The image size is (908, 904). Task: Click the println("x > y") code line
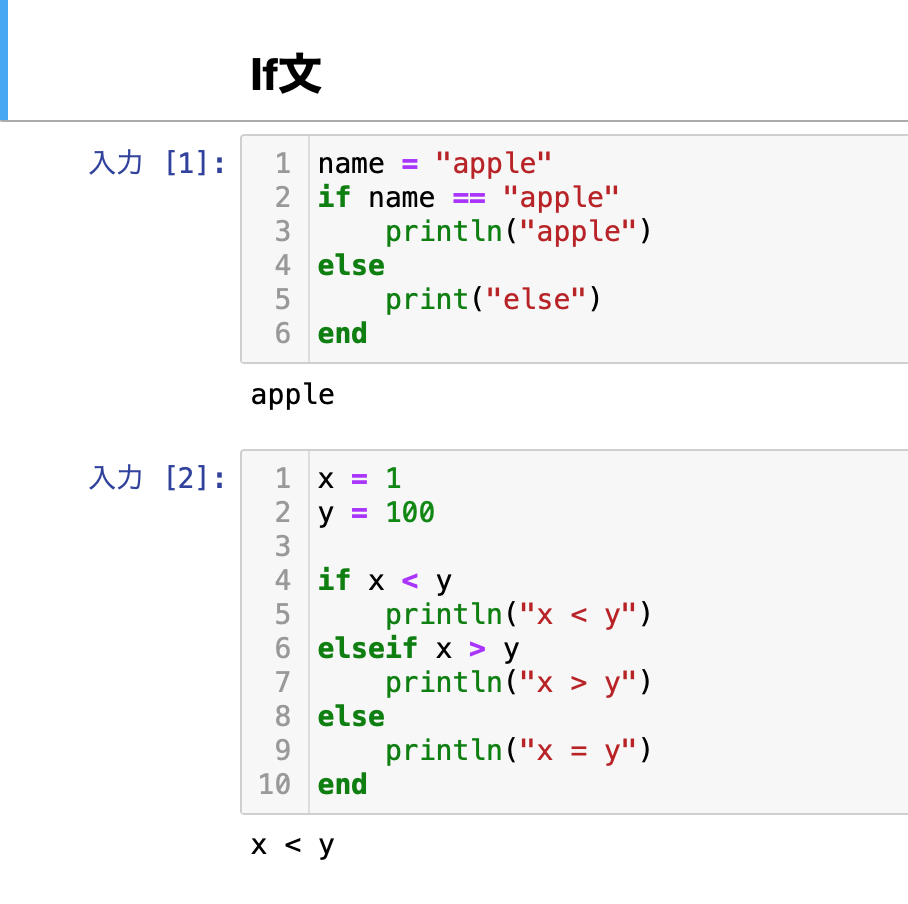pos(518,682)
